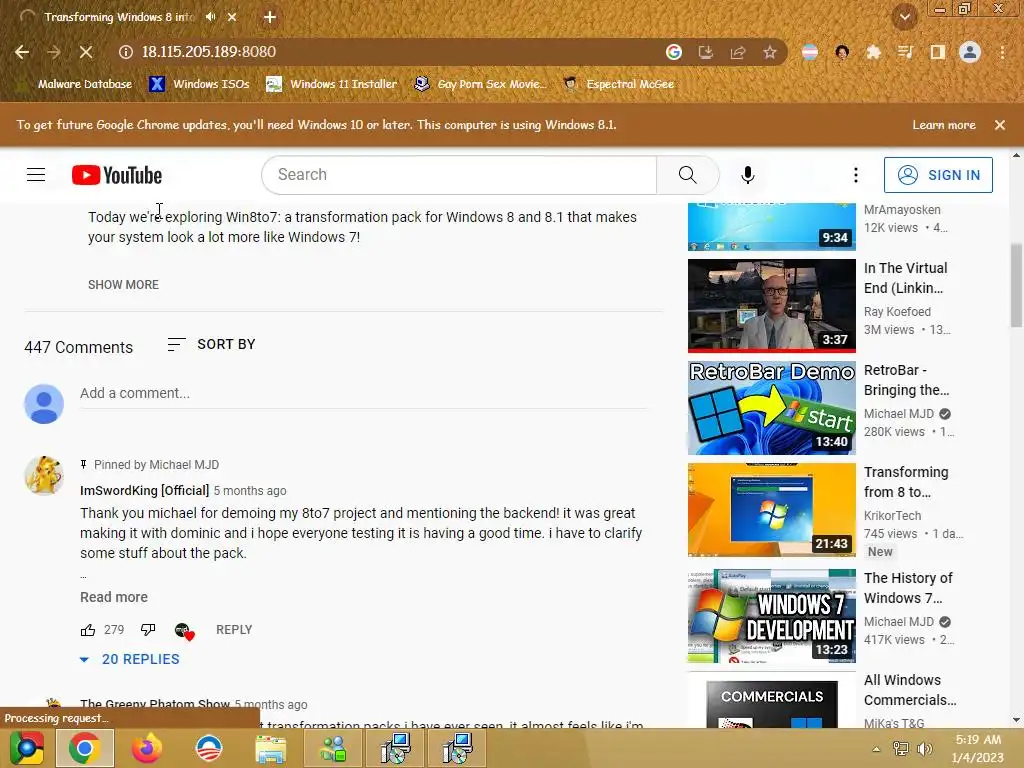
Task: Open the Extensions puzzle-piece menu
Action: (873, 52)
